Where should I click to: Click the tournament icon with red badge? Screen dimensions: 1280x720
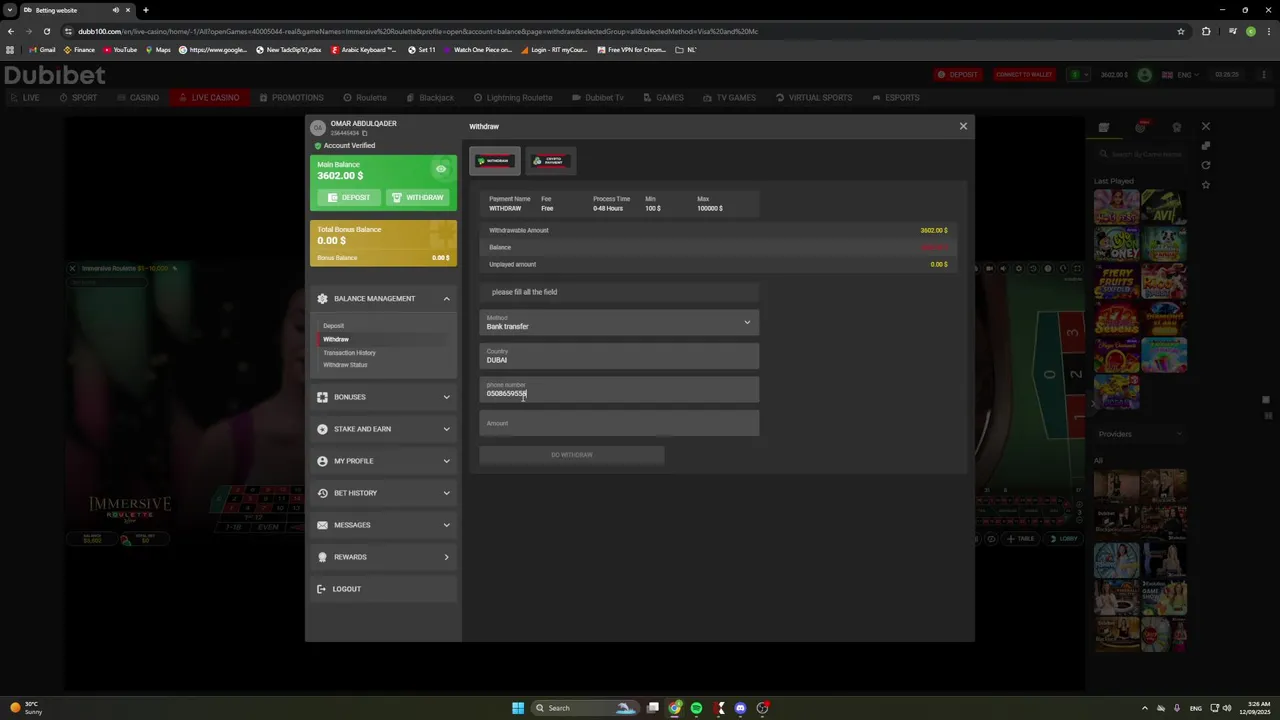1141,127
